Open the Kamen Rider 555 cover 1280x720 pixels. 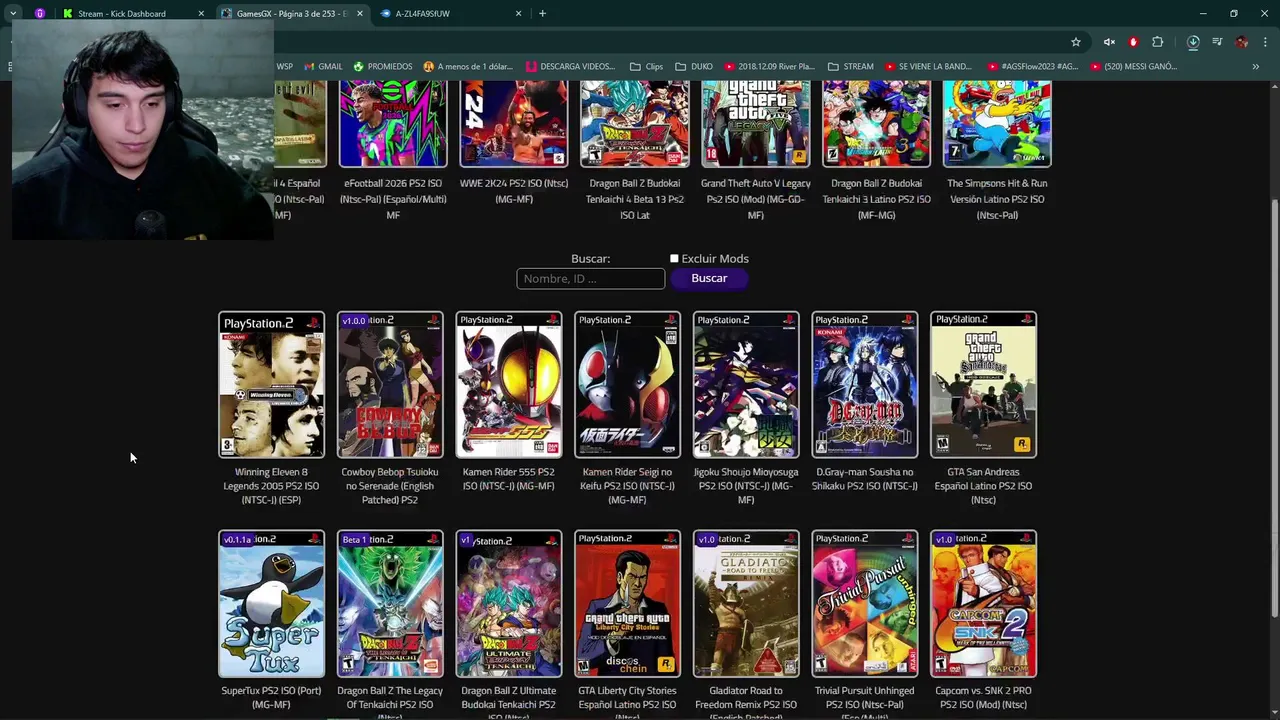coord(509,385)
